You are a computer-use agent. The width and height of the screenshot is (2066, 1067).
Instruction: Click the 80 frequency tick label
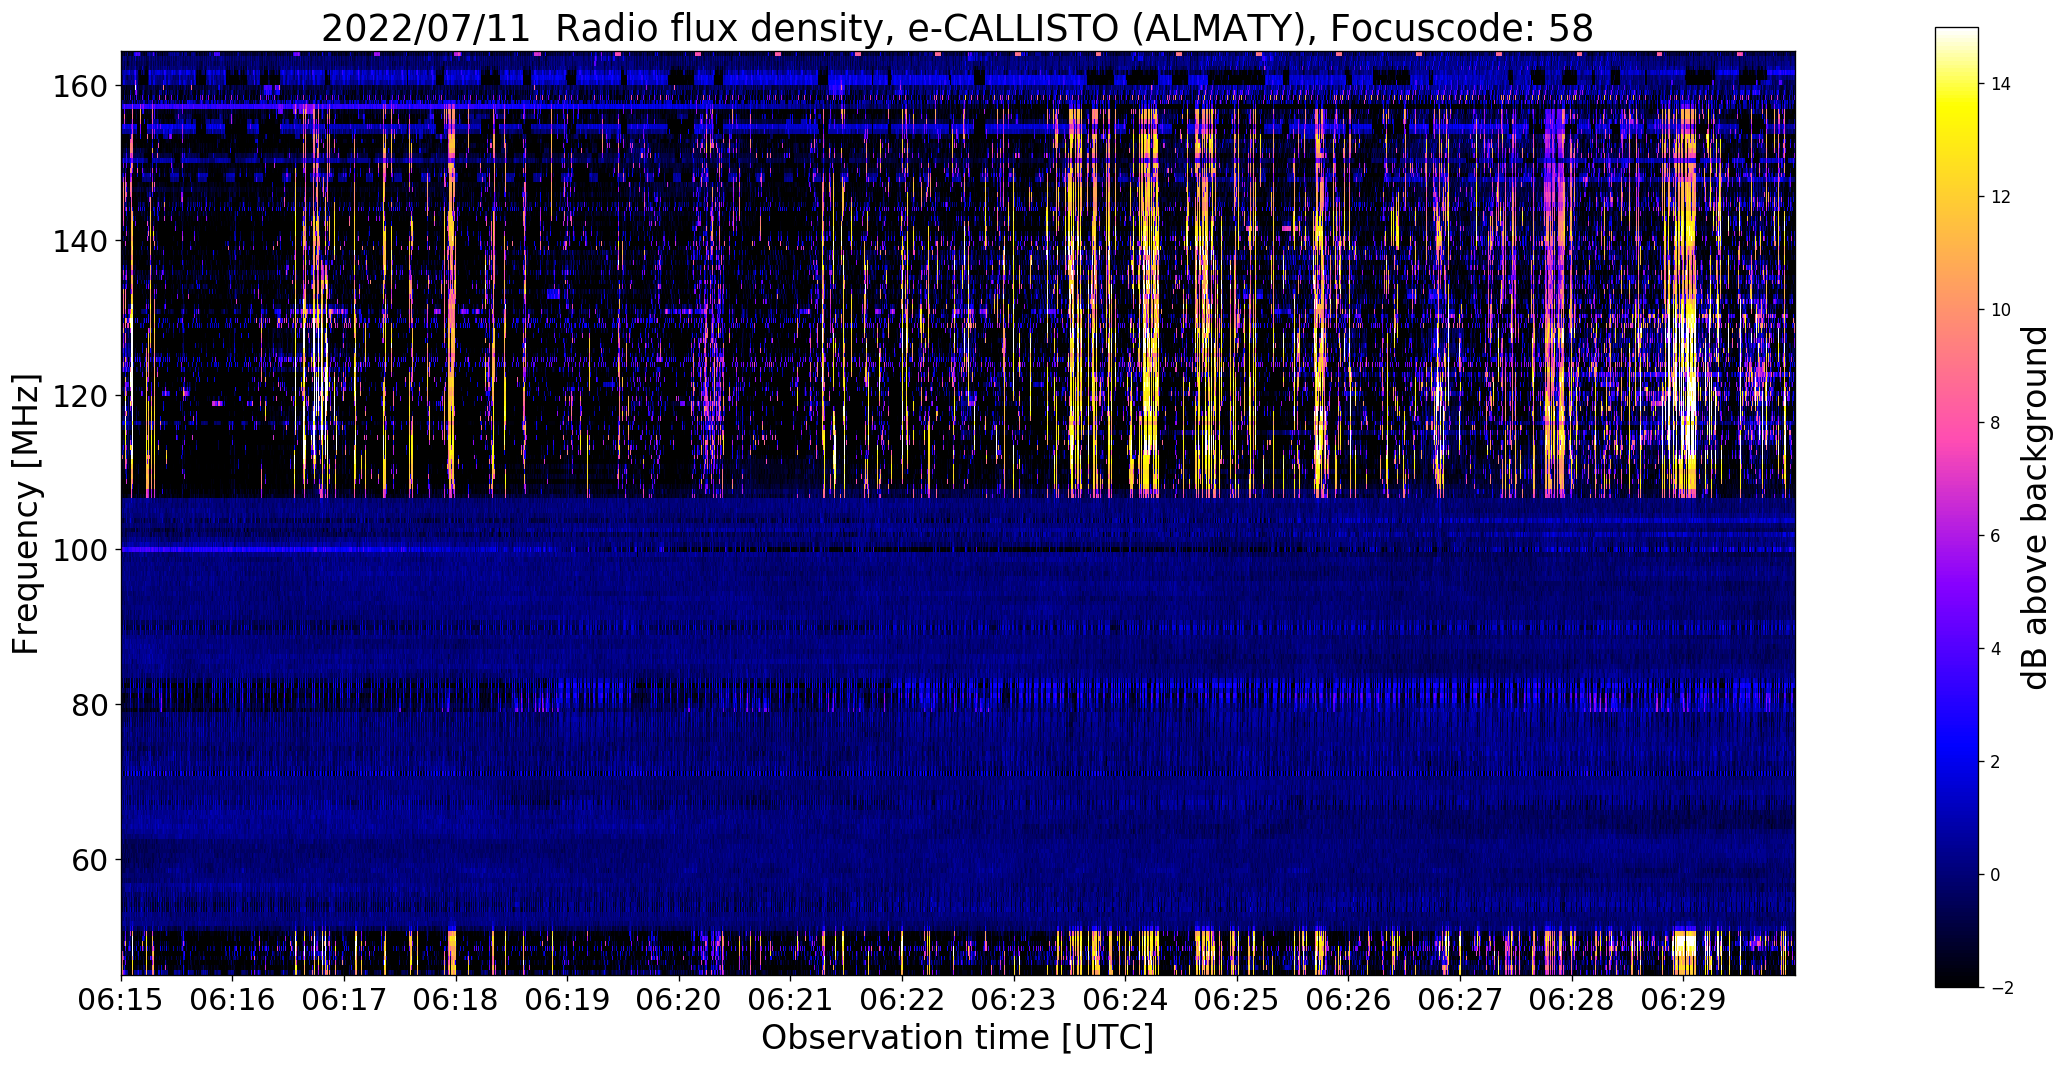pyautogui.click(x=90, y=705)
